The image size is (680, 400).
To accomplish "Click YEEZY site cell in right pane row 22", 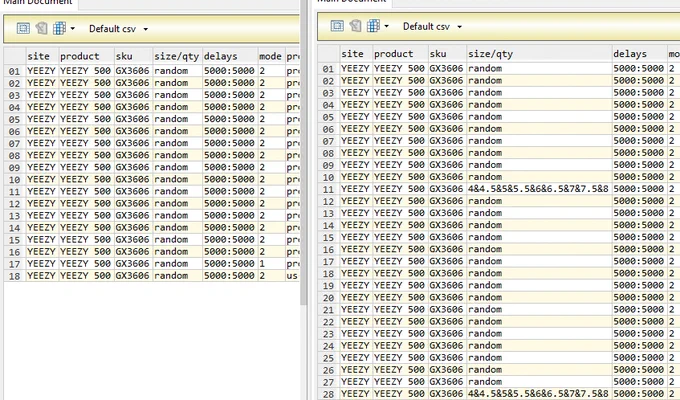I will [x=356, y=321].
